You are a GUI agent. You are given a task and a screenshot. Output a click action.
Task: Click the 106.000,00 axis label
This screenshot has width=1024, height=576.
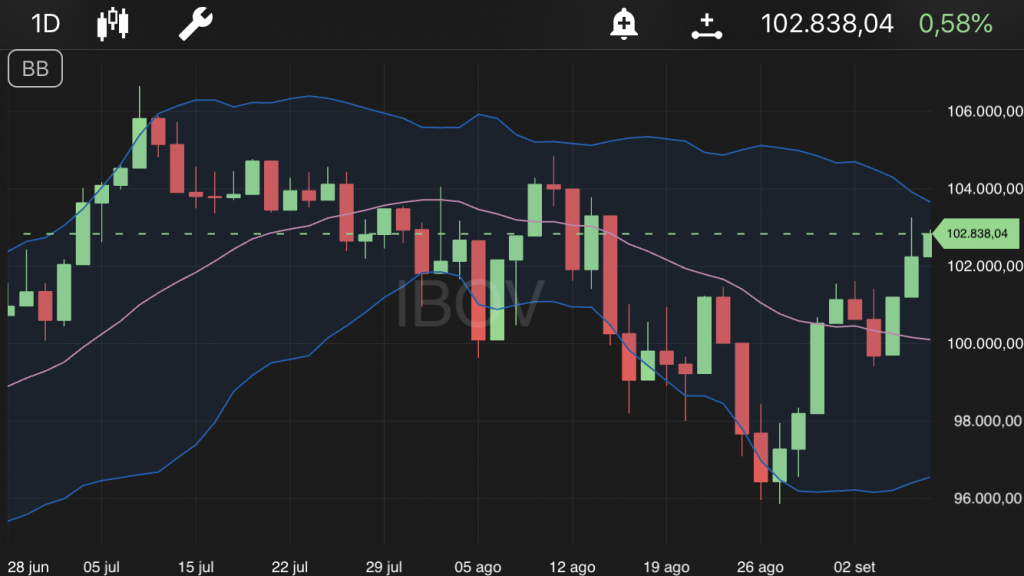tap(985, 112)
